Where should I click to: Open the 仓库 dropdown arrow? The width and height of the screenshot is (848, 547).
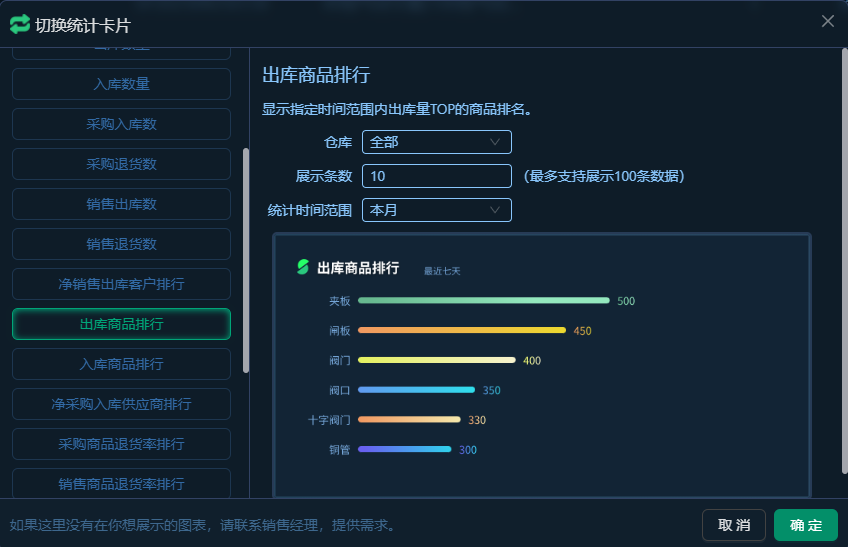[495, 143]
